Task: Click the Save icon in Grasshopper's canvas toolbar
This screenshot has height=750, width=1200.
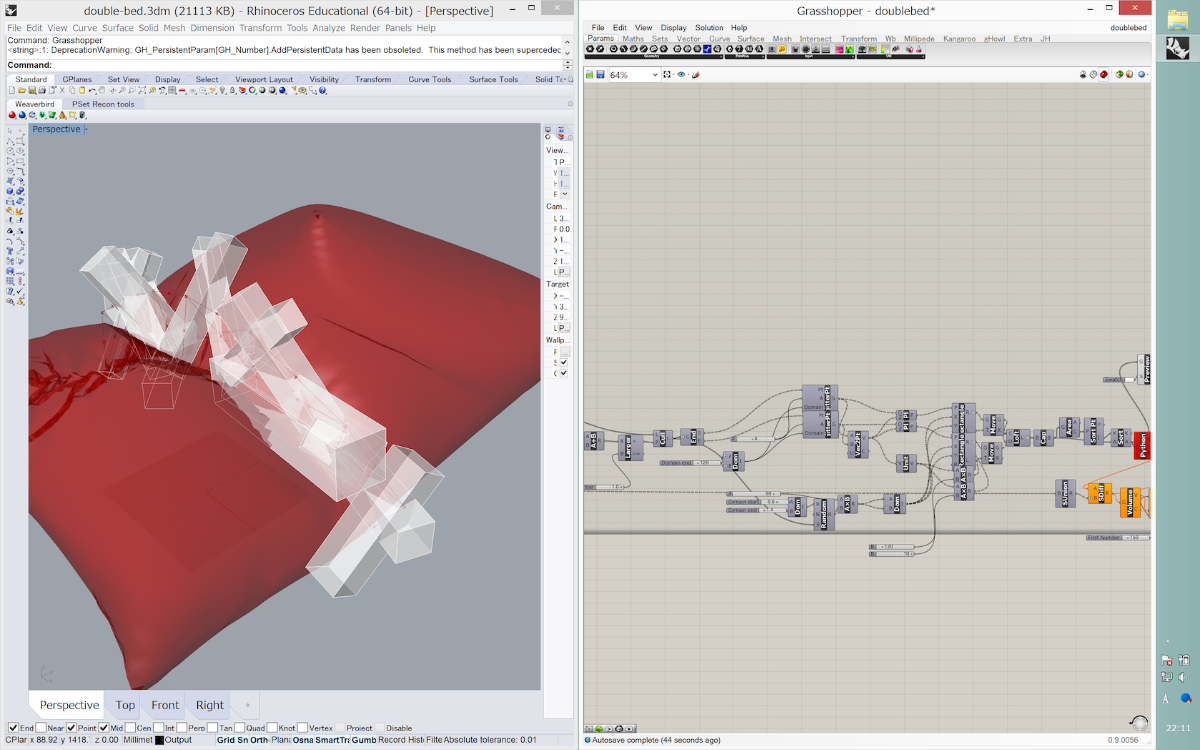Action: [600, 75]
